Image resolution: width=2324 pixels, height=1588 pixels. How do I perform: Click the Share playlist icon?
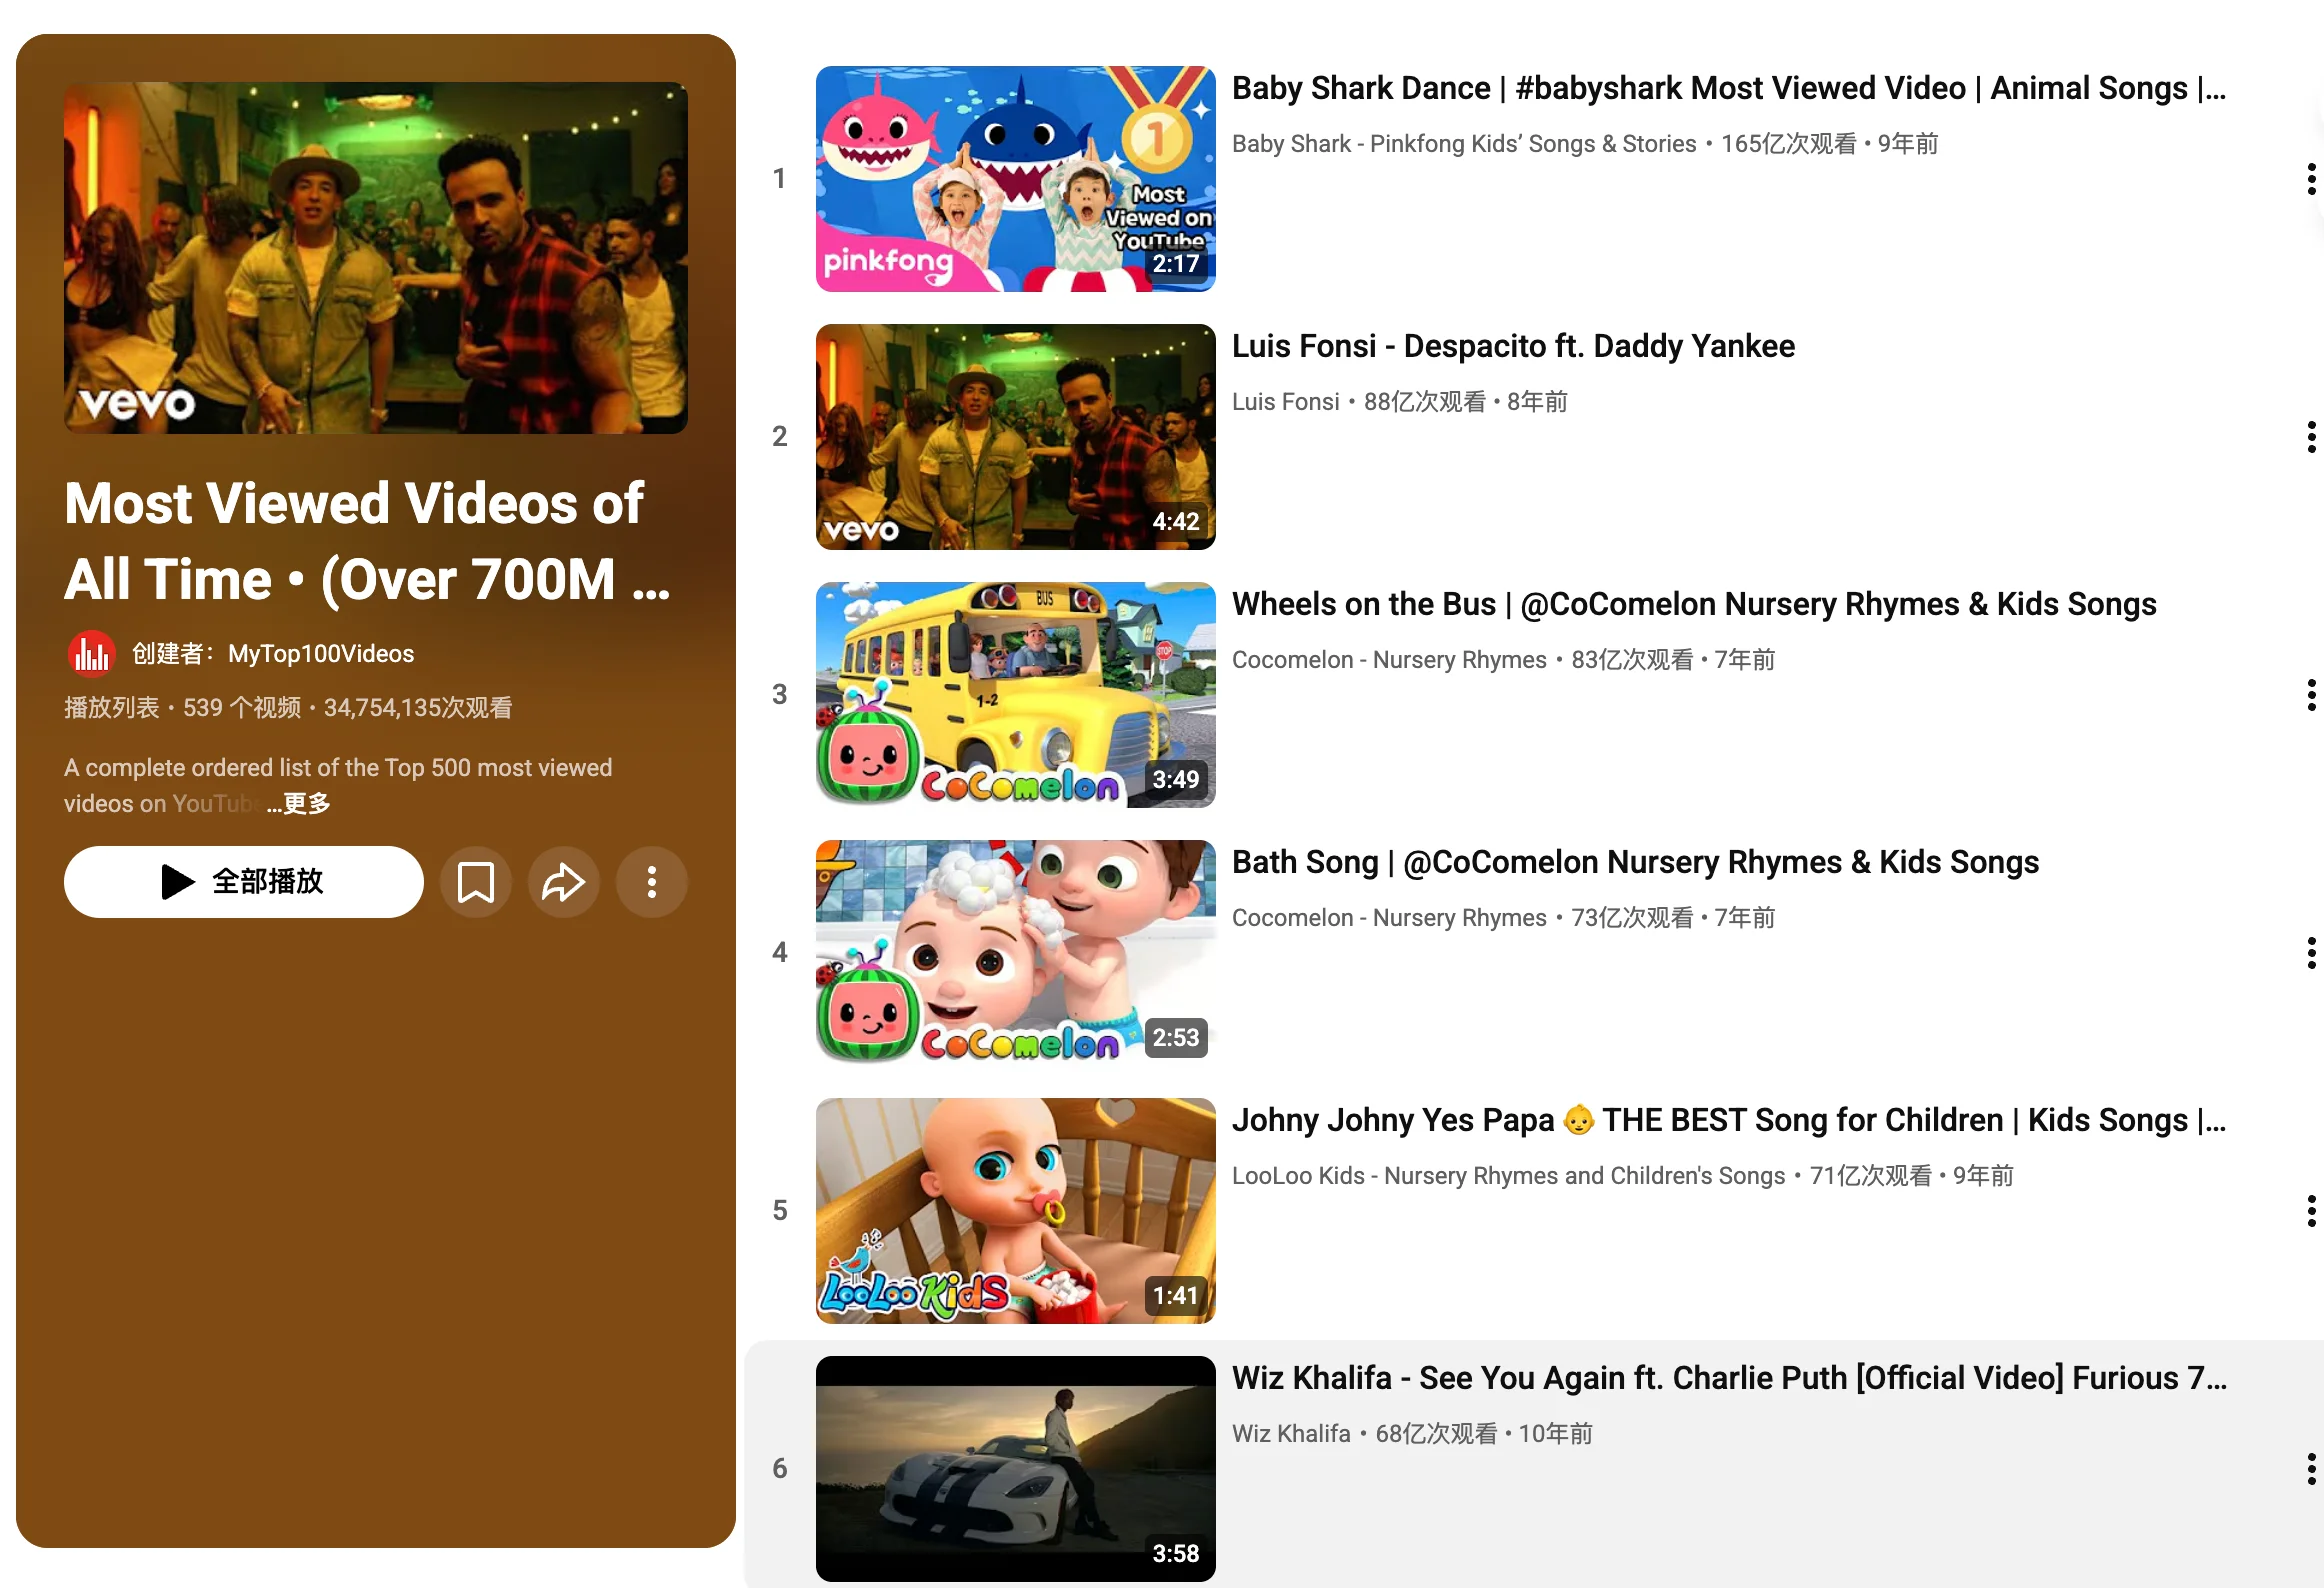click(x=564, y=882)
